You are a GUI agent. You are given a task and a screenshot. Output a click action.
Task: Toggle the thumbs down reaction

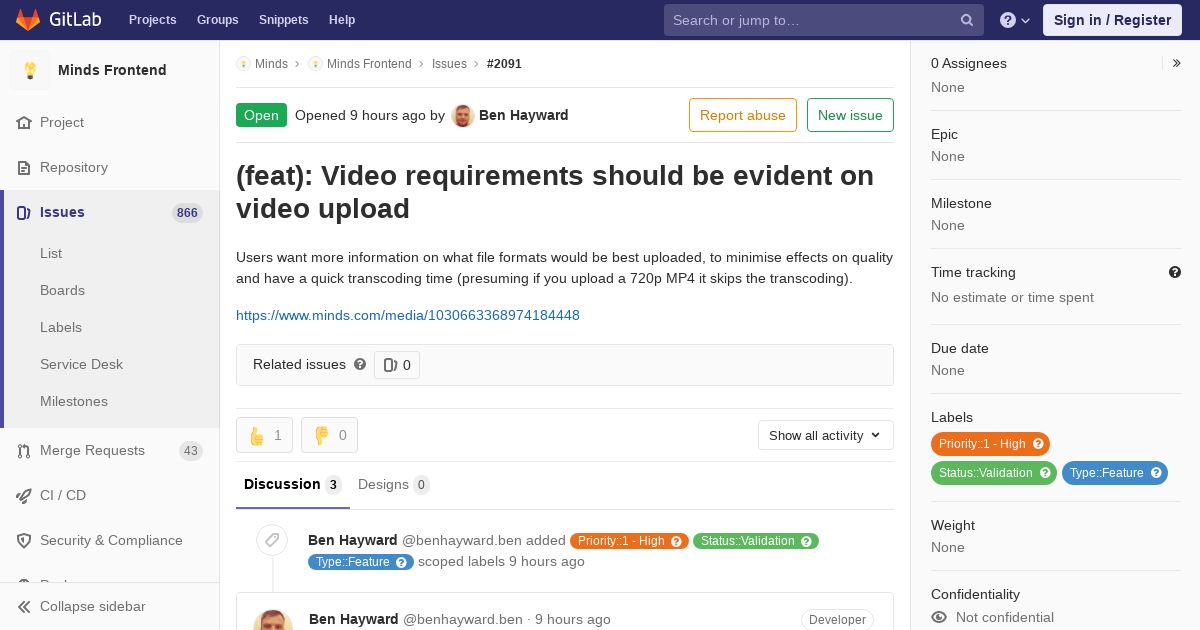[x=329, y=435]
